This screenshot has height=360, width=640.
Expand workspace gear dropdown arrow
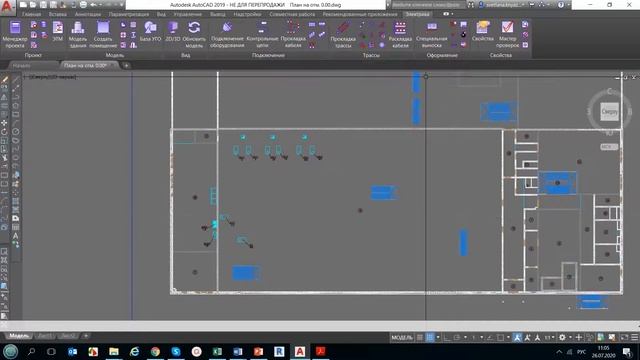pyautogui.click(x=570, y=337)
